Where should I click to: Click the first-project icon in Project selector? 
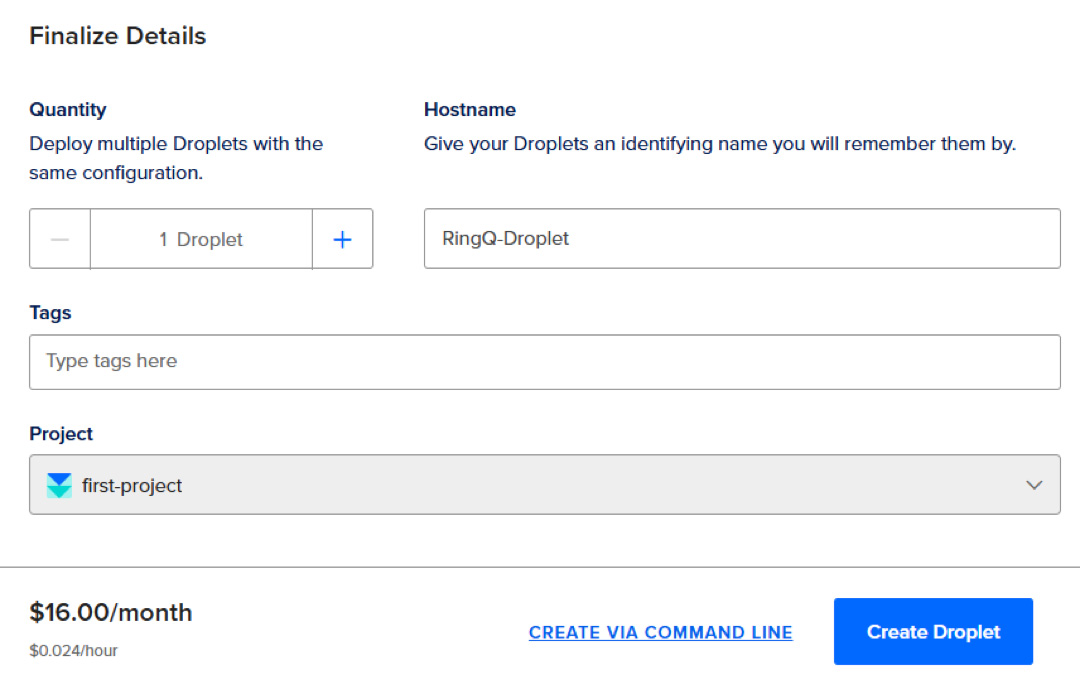57,485
